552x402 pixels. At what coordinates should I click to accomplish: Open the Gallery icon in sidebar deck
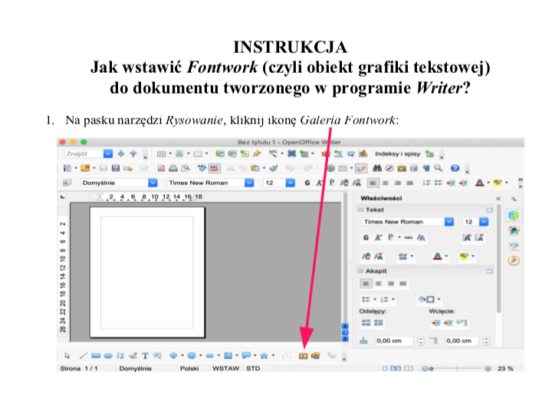514,231
